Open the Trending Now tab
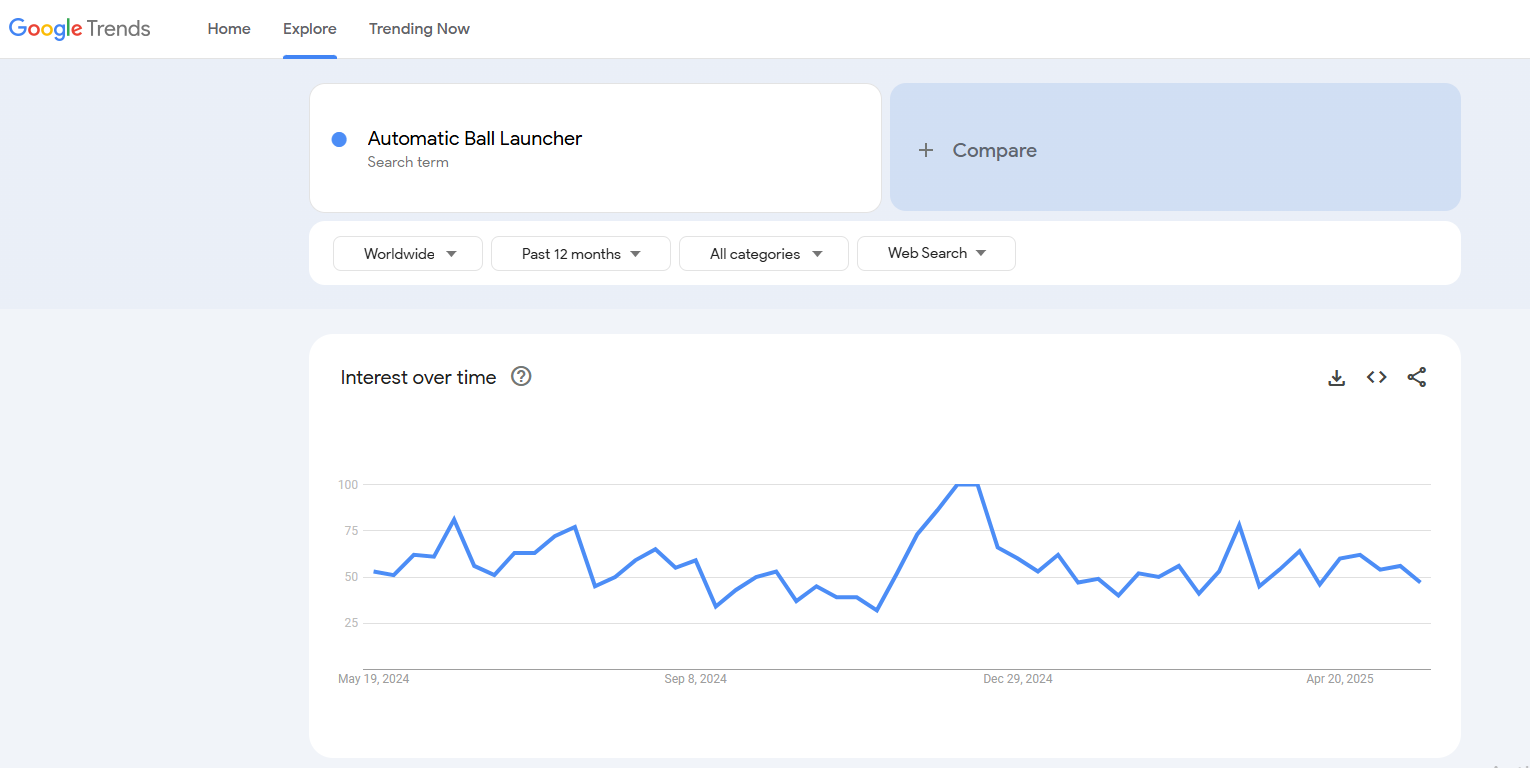Screen dimensions: 1530x768 point(419,29)
